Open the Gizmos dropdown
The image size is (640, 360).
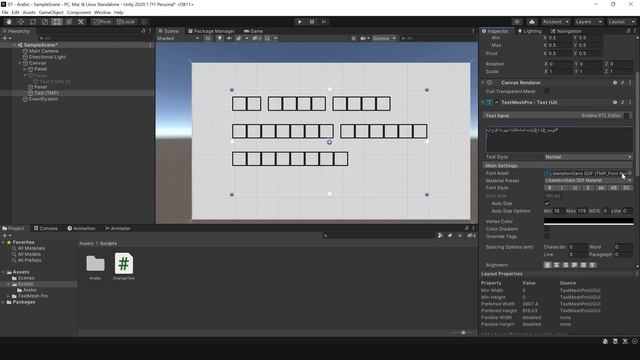384,38
